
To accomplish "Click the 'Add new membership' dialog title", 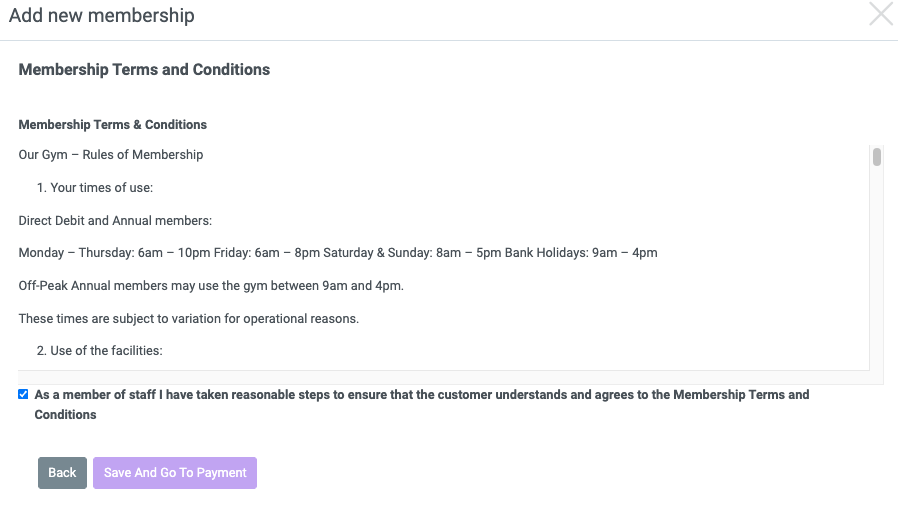I will (102, 15).
